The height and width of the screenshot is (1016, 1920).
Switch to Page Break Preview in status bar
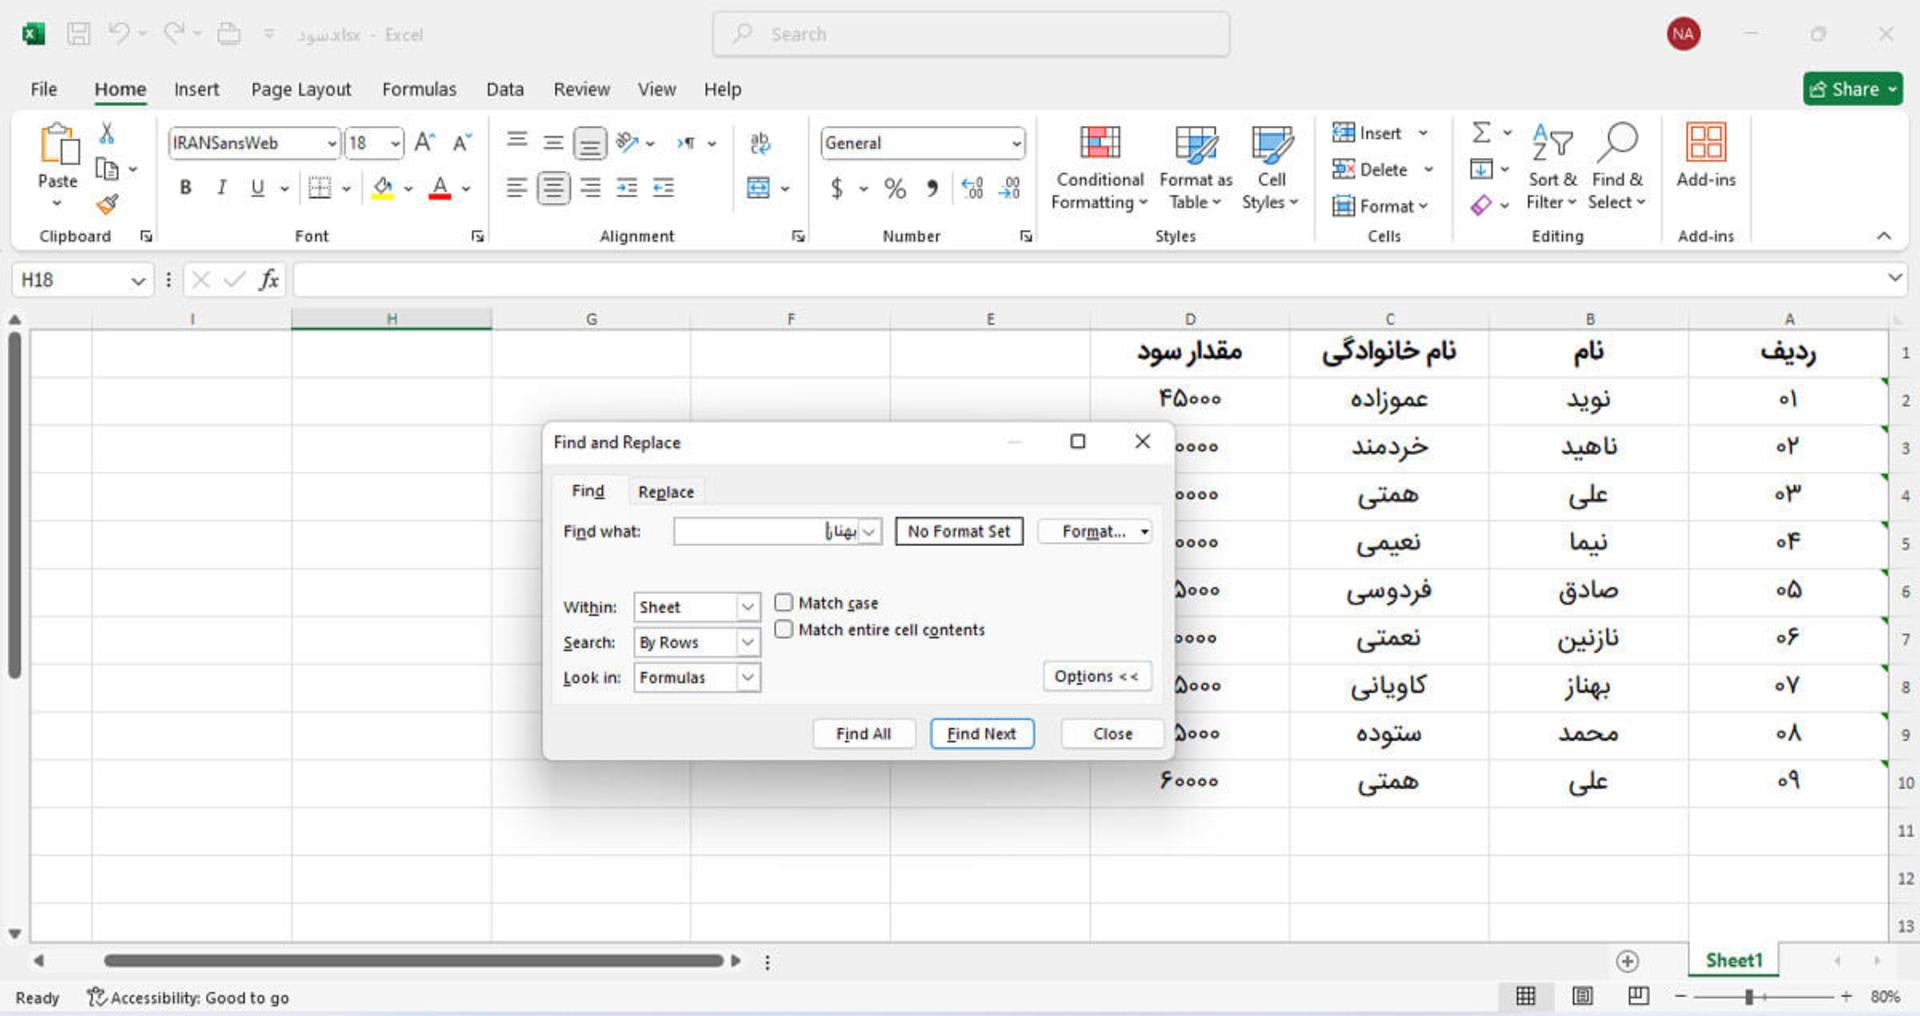tap(1638, 996)
